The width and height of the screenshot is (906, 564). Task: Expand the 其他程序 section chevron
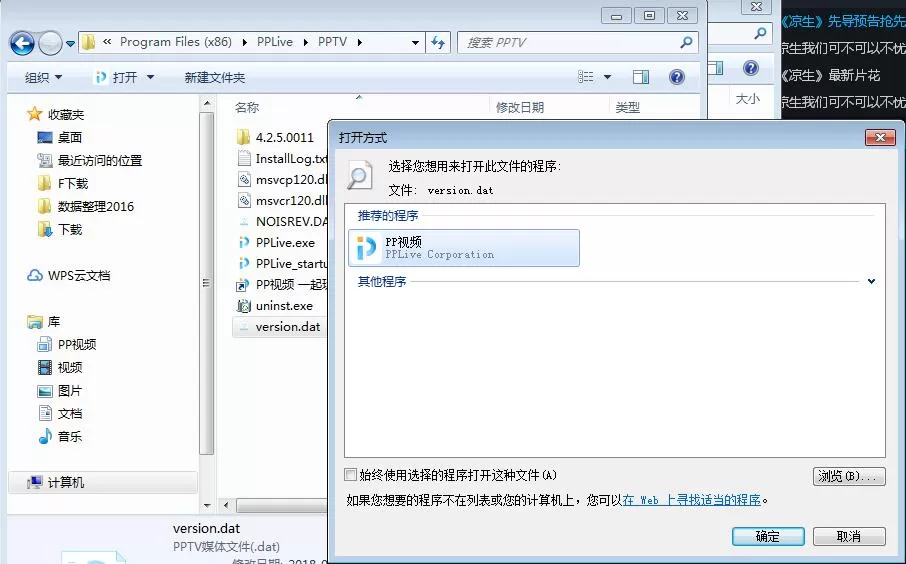pyautogui.click(x=871, y=281)
